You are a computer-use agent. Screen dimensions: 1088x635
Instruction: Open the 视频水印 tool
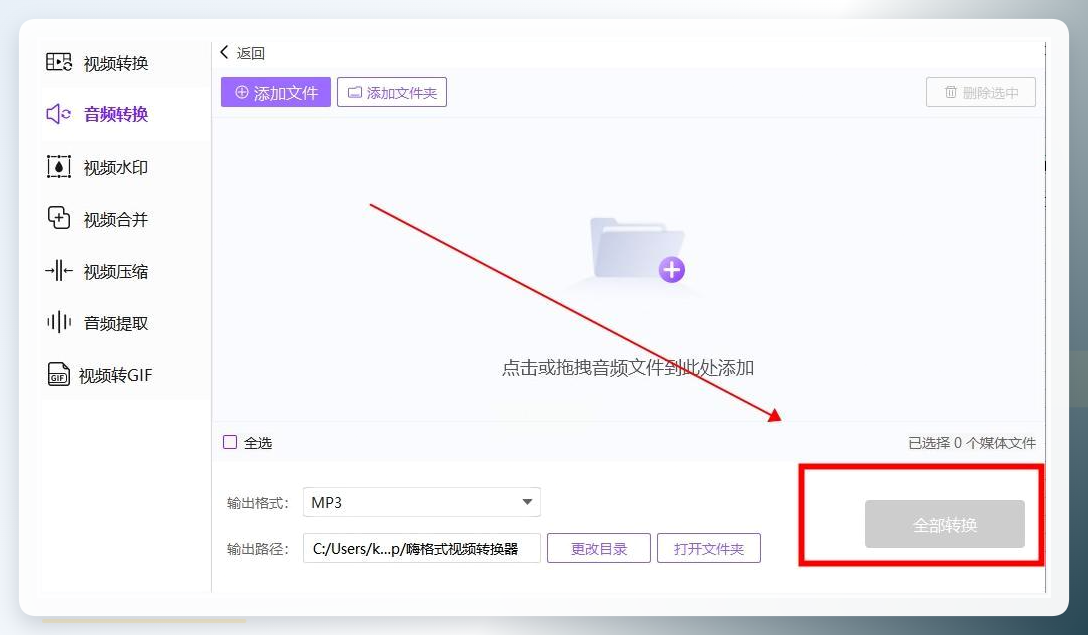[125, 167]
